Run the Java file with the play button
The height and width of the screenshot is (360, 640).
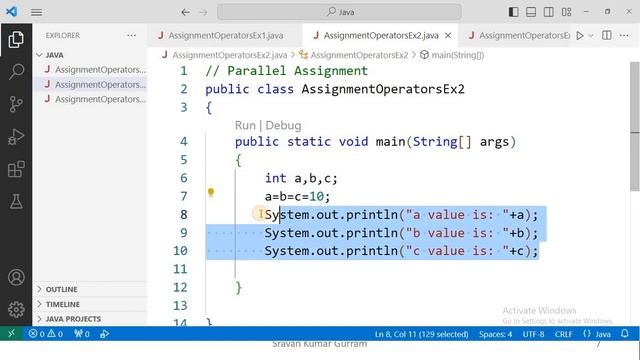click(580, 36)
